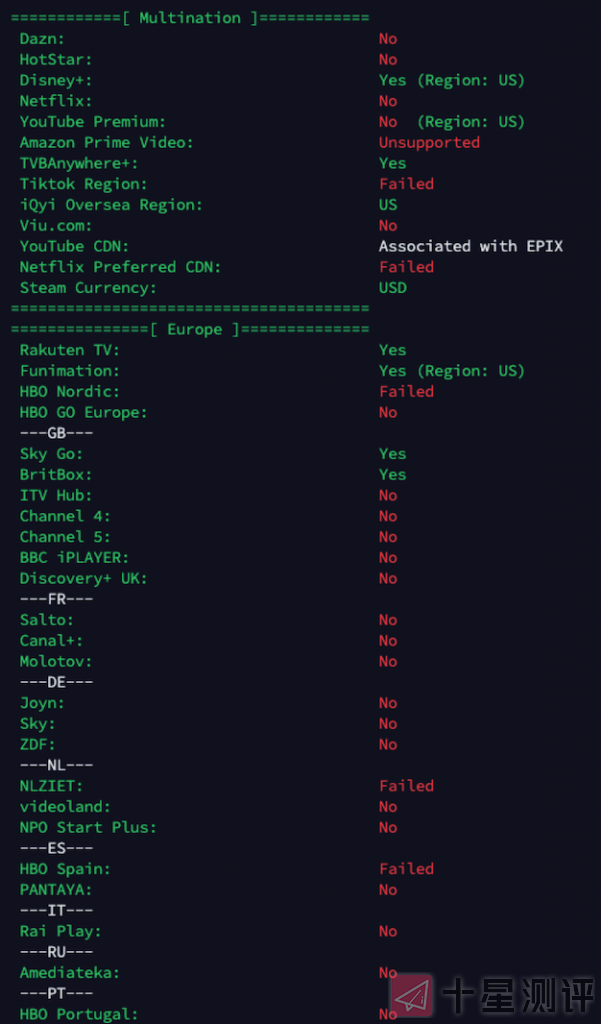
Task: Click the Steam Currency USD value
Action: pos(393,288)
